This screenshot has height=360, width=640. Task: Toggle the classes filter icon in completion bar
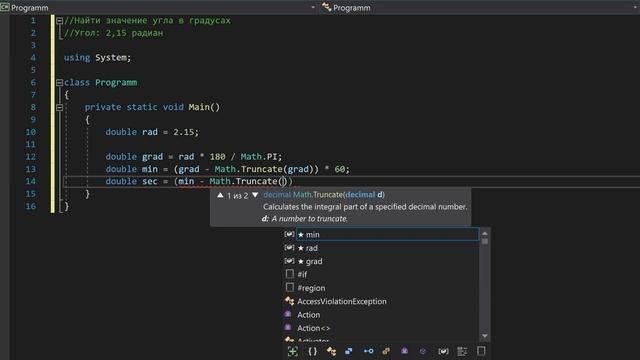[331, 351]
